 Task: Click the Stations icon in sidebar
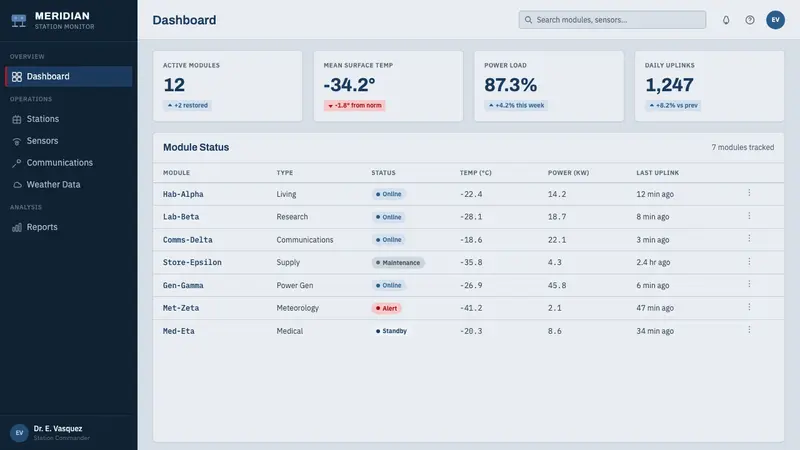tap(17, 119)
